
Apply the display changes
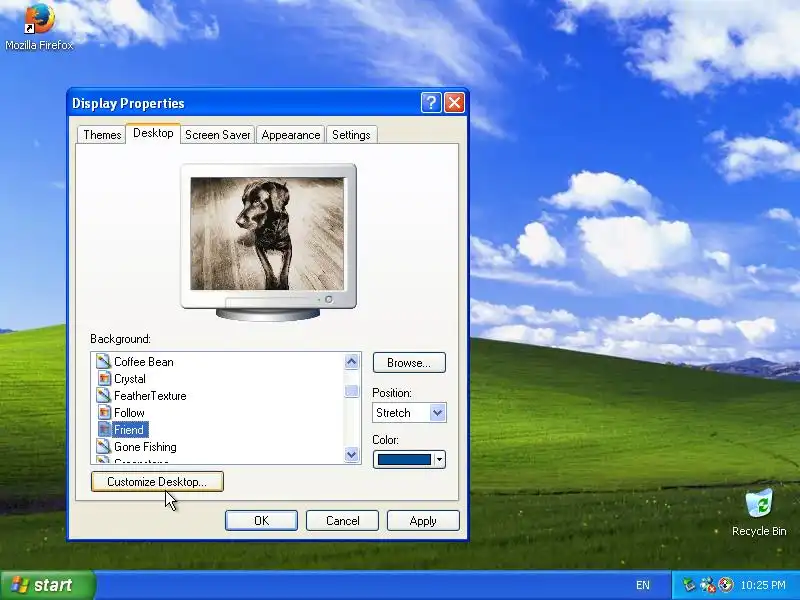pos(423,520)
